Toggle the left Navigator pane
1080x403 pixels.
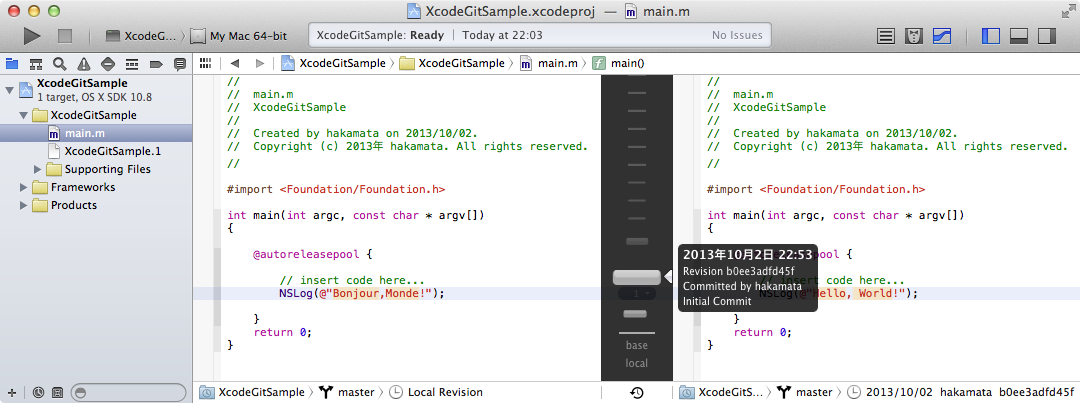coord(991,36)
